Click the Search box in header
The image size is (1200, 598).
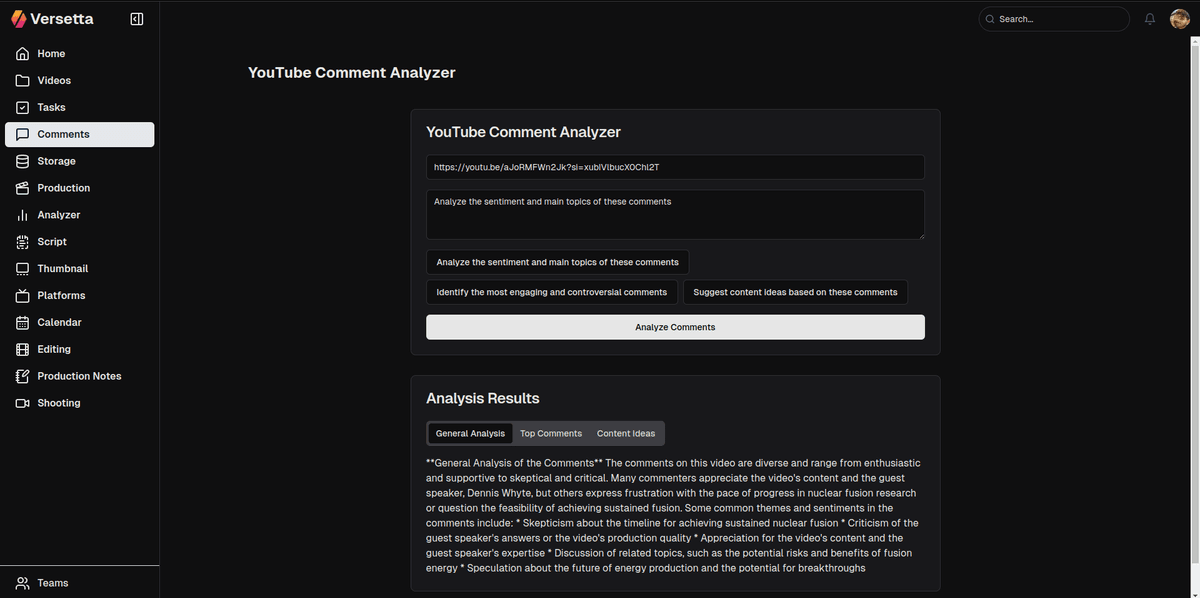(1054, 19)
